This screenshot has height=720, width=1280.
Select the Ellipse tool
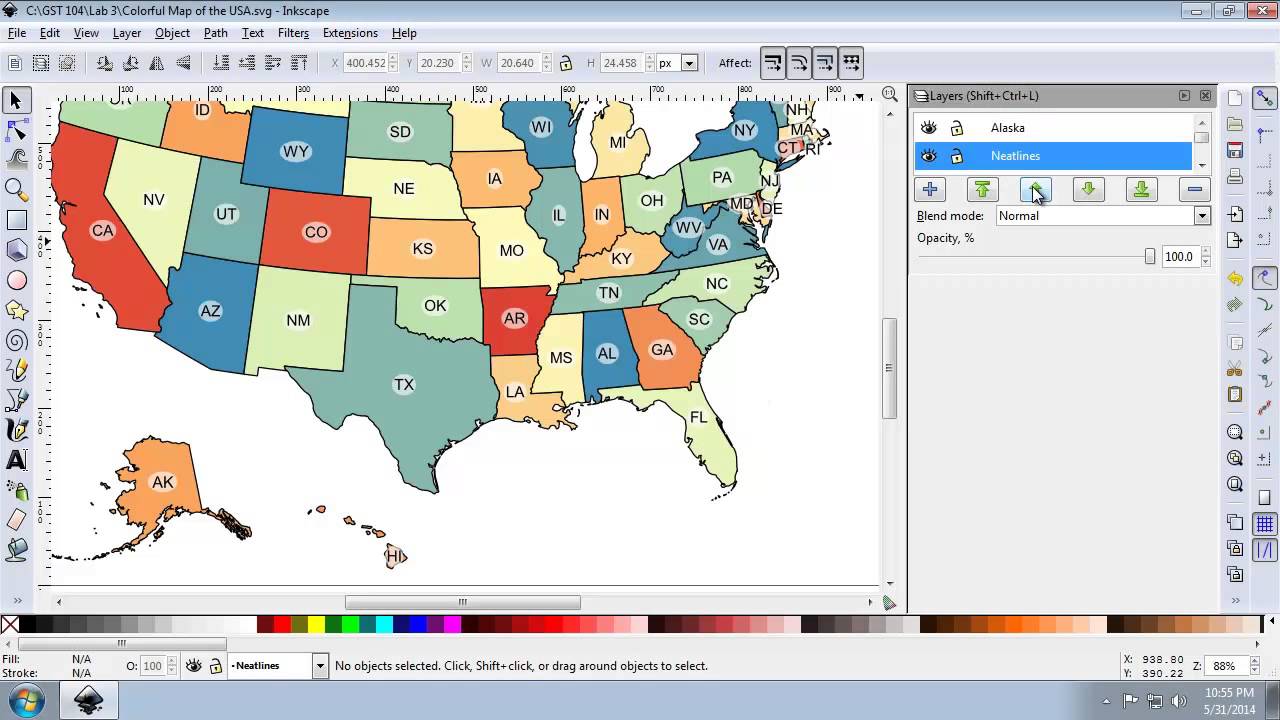click(x=16, y=281)
